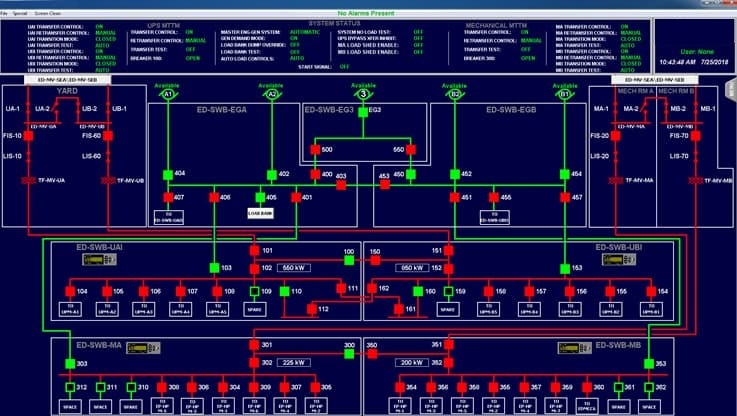Toggle tie breaker 300 in ED-SWB-MA
737x416 pixels.
coord(349,353)
